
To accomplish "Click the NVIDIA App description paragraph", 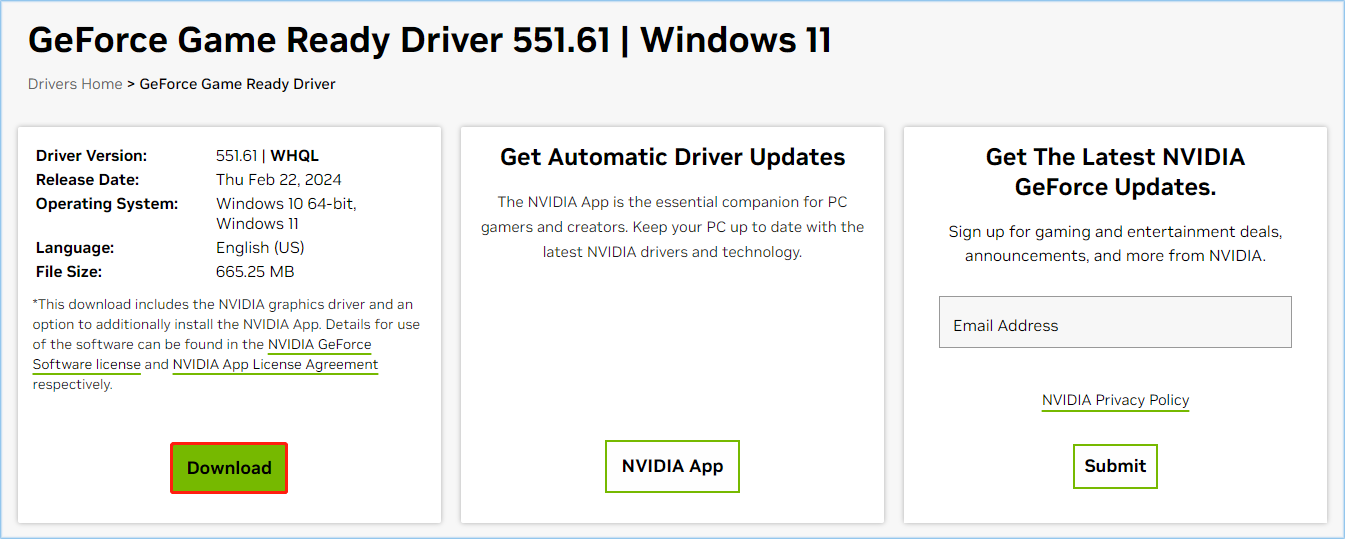I will point(673,227).
